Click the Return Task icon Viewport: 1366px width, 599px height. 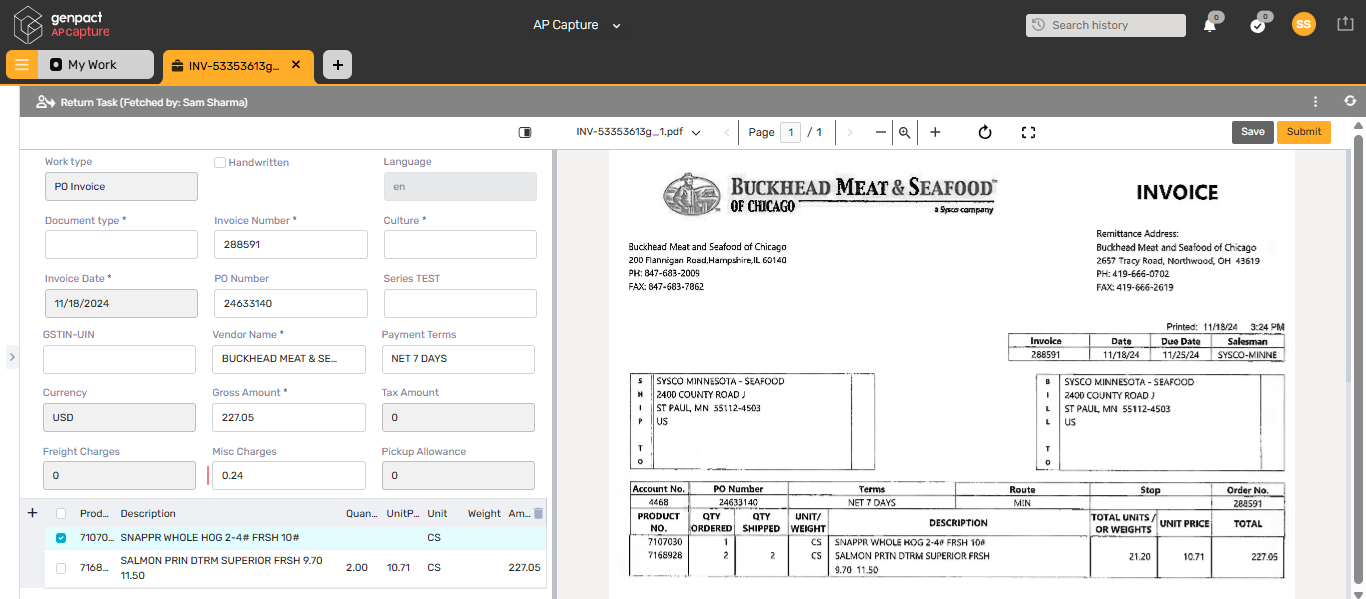(x=45, y=102)
